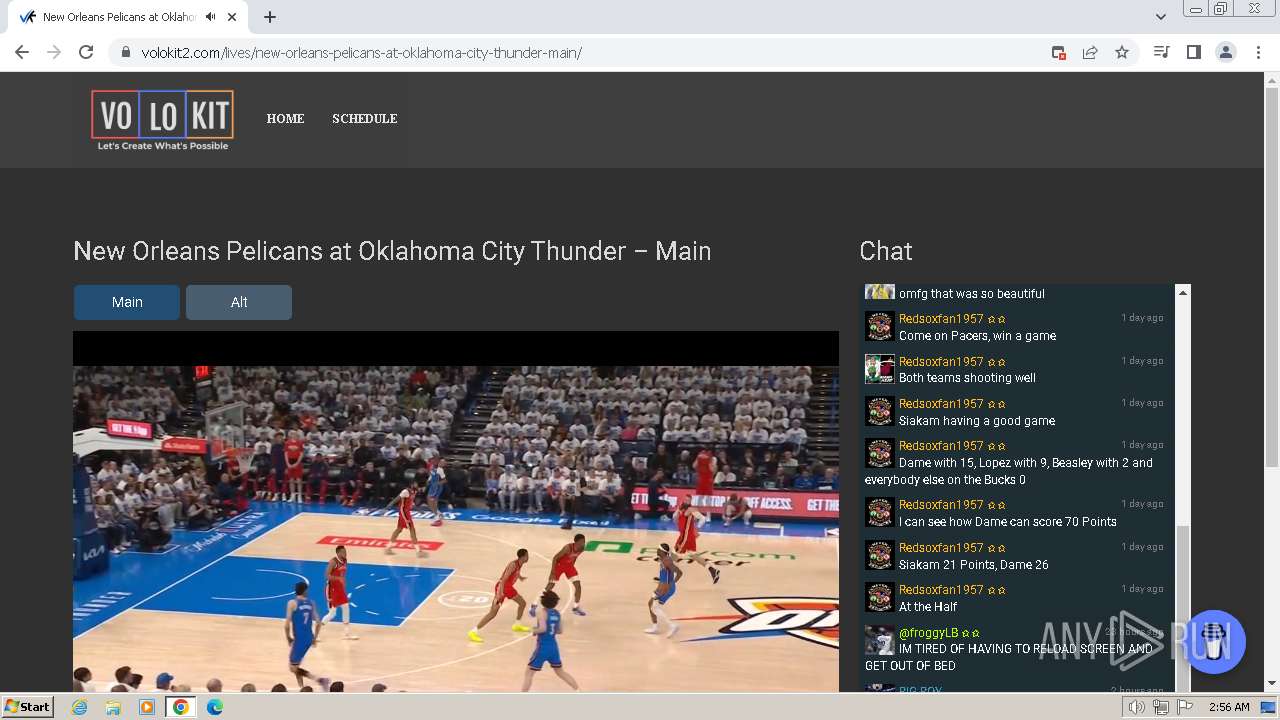Open the system tray volume icon
Screen dimensions: 1280x720
click(1137, 707)
